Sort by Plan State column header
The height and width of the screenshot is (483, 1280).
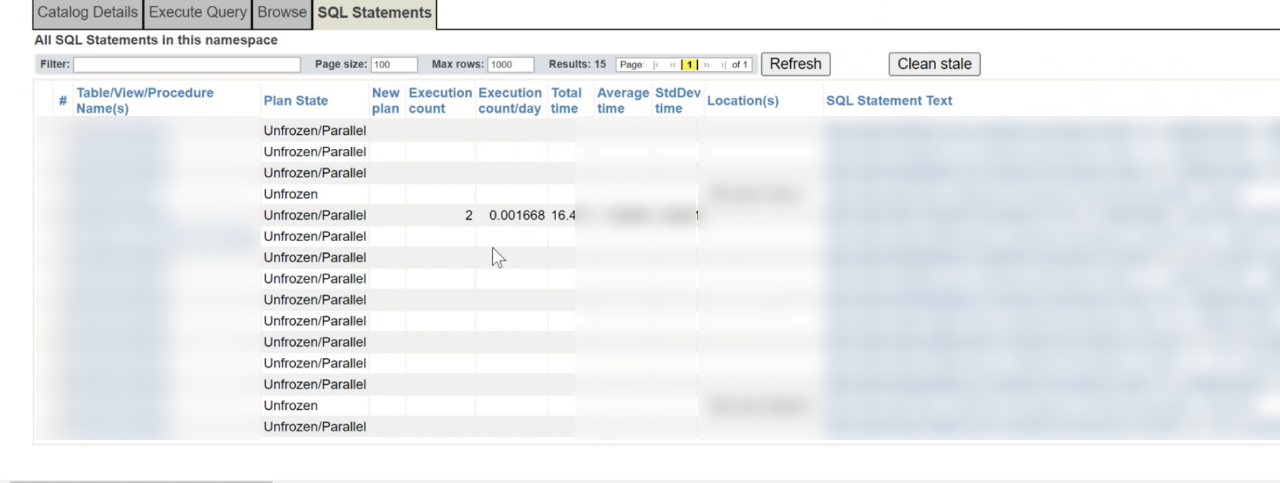click(x=296, y=101)
